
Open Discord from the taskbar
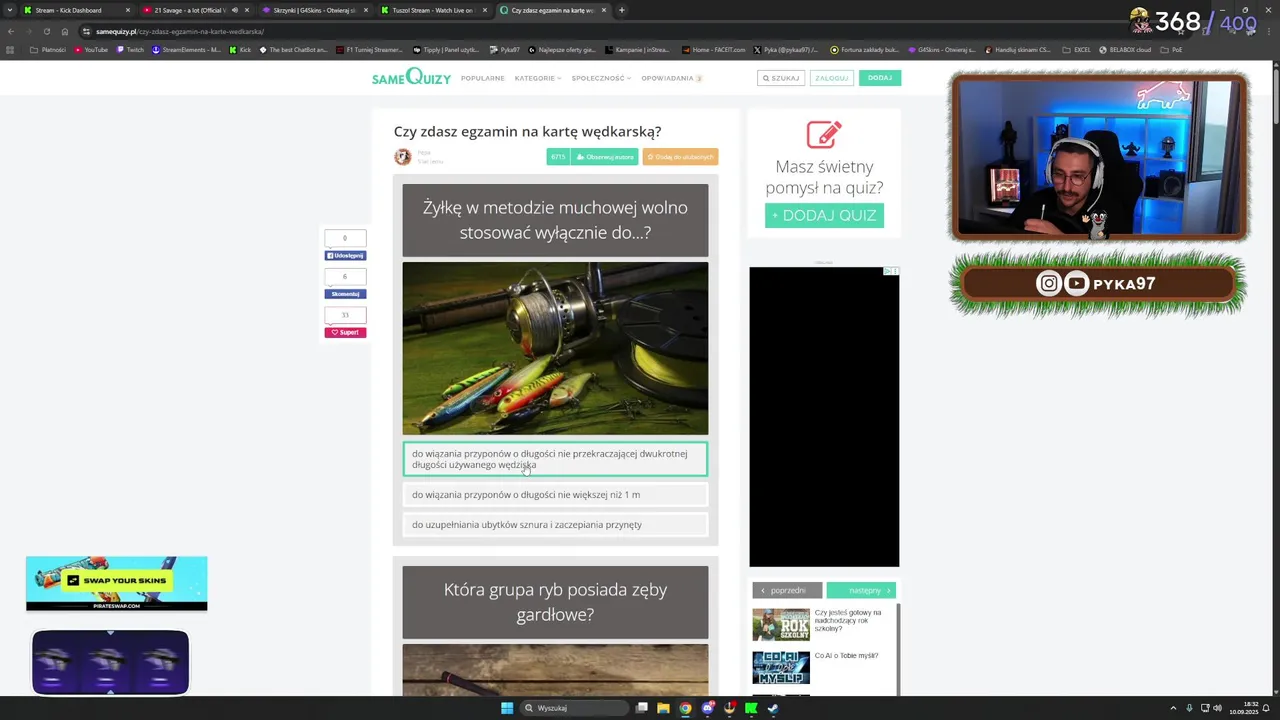click(x=708, y=708)
